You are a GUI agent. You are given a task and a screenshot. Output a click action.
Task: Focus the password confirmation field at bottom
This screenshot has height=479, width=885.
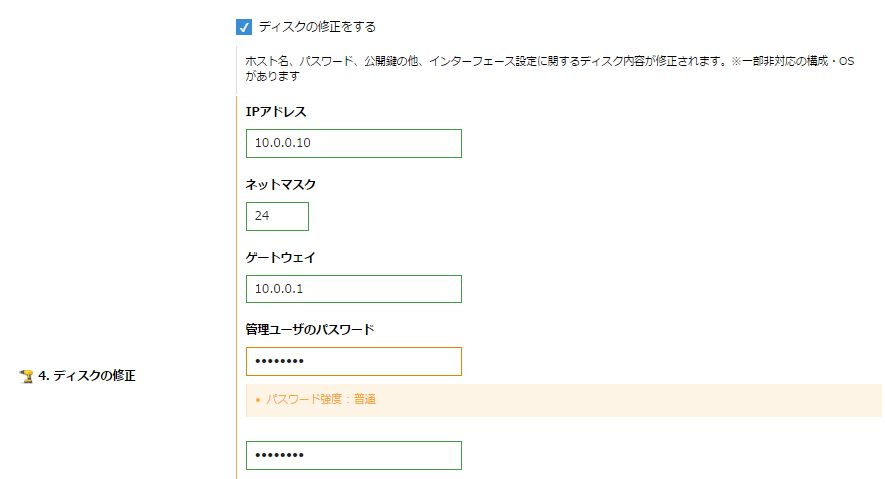[353, 455]
